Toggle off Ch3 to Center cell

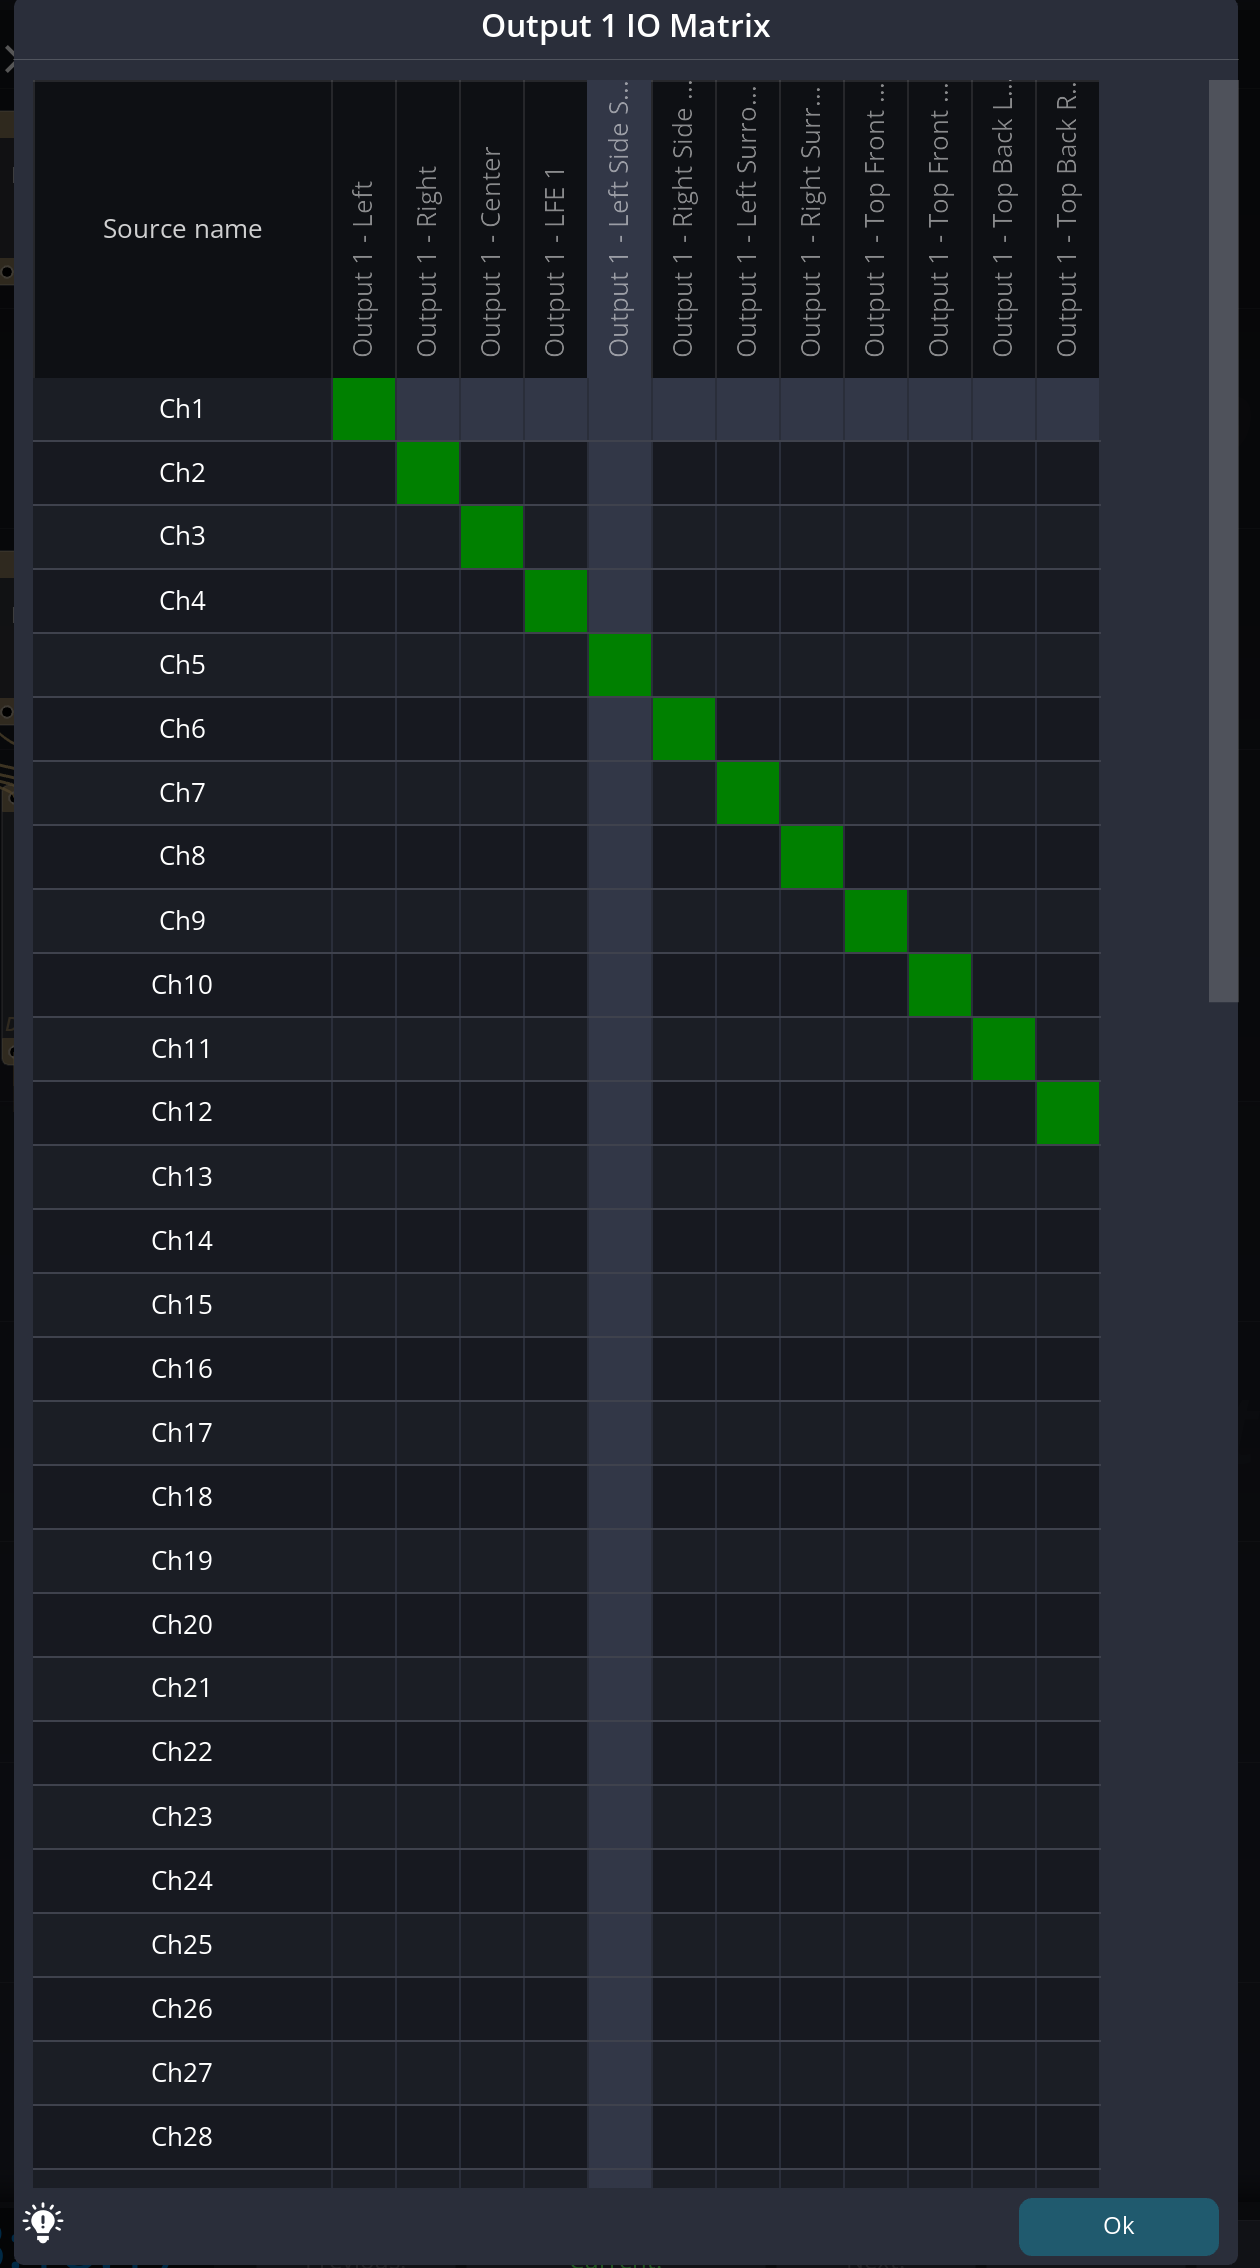pos(492,537)
